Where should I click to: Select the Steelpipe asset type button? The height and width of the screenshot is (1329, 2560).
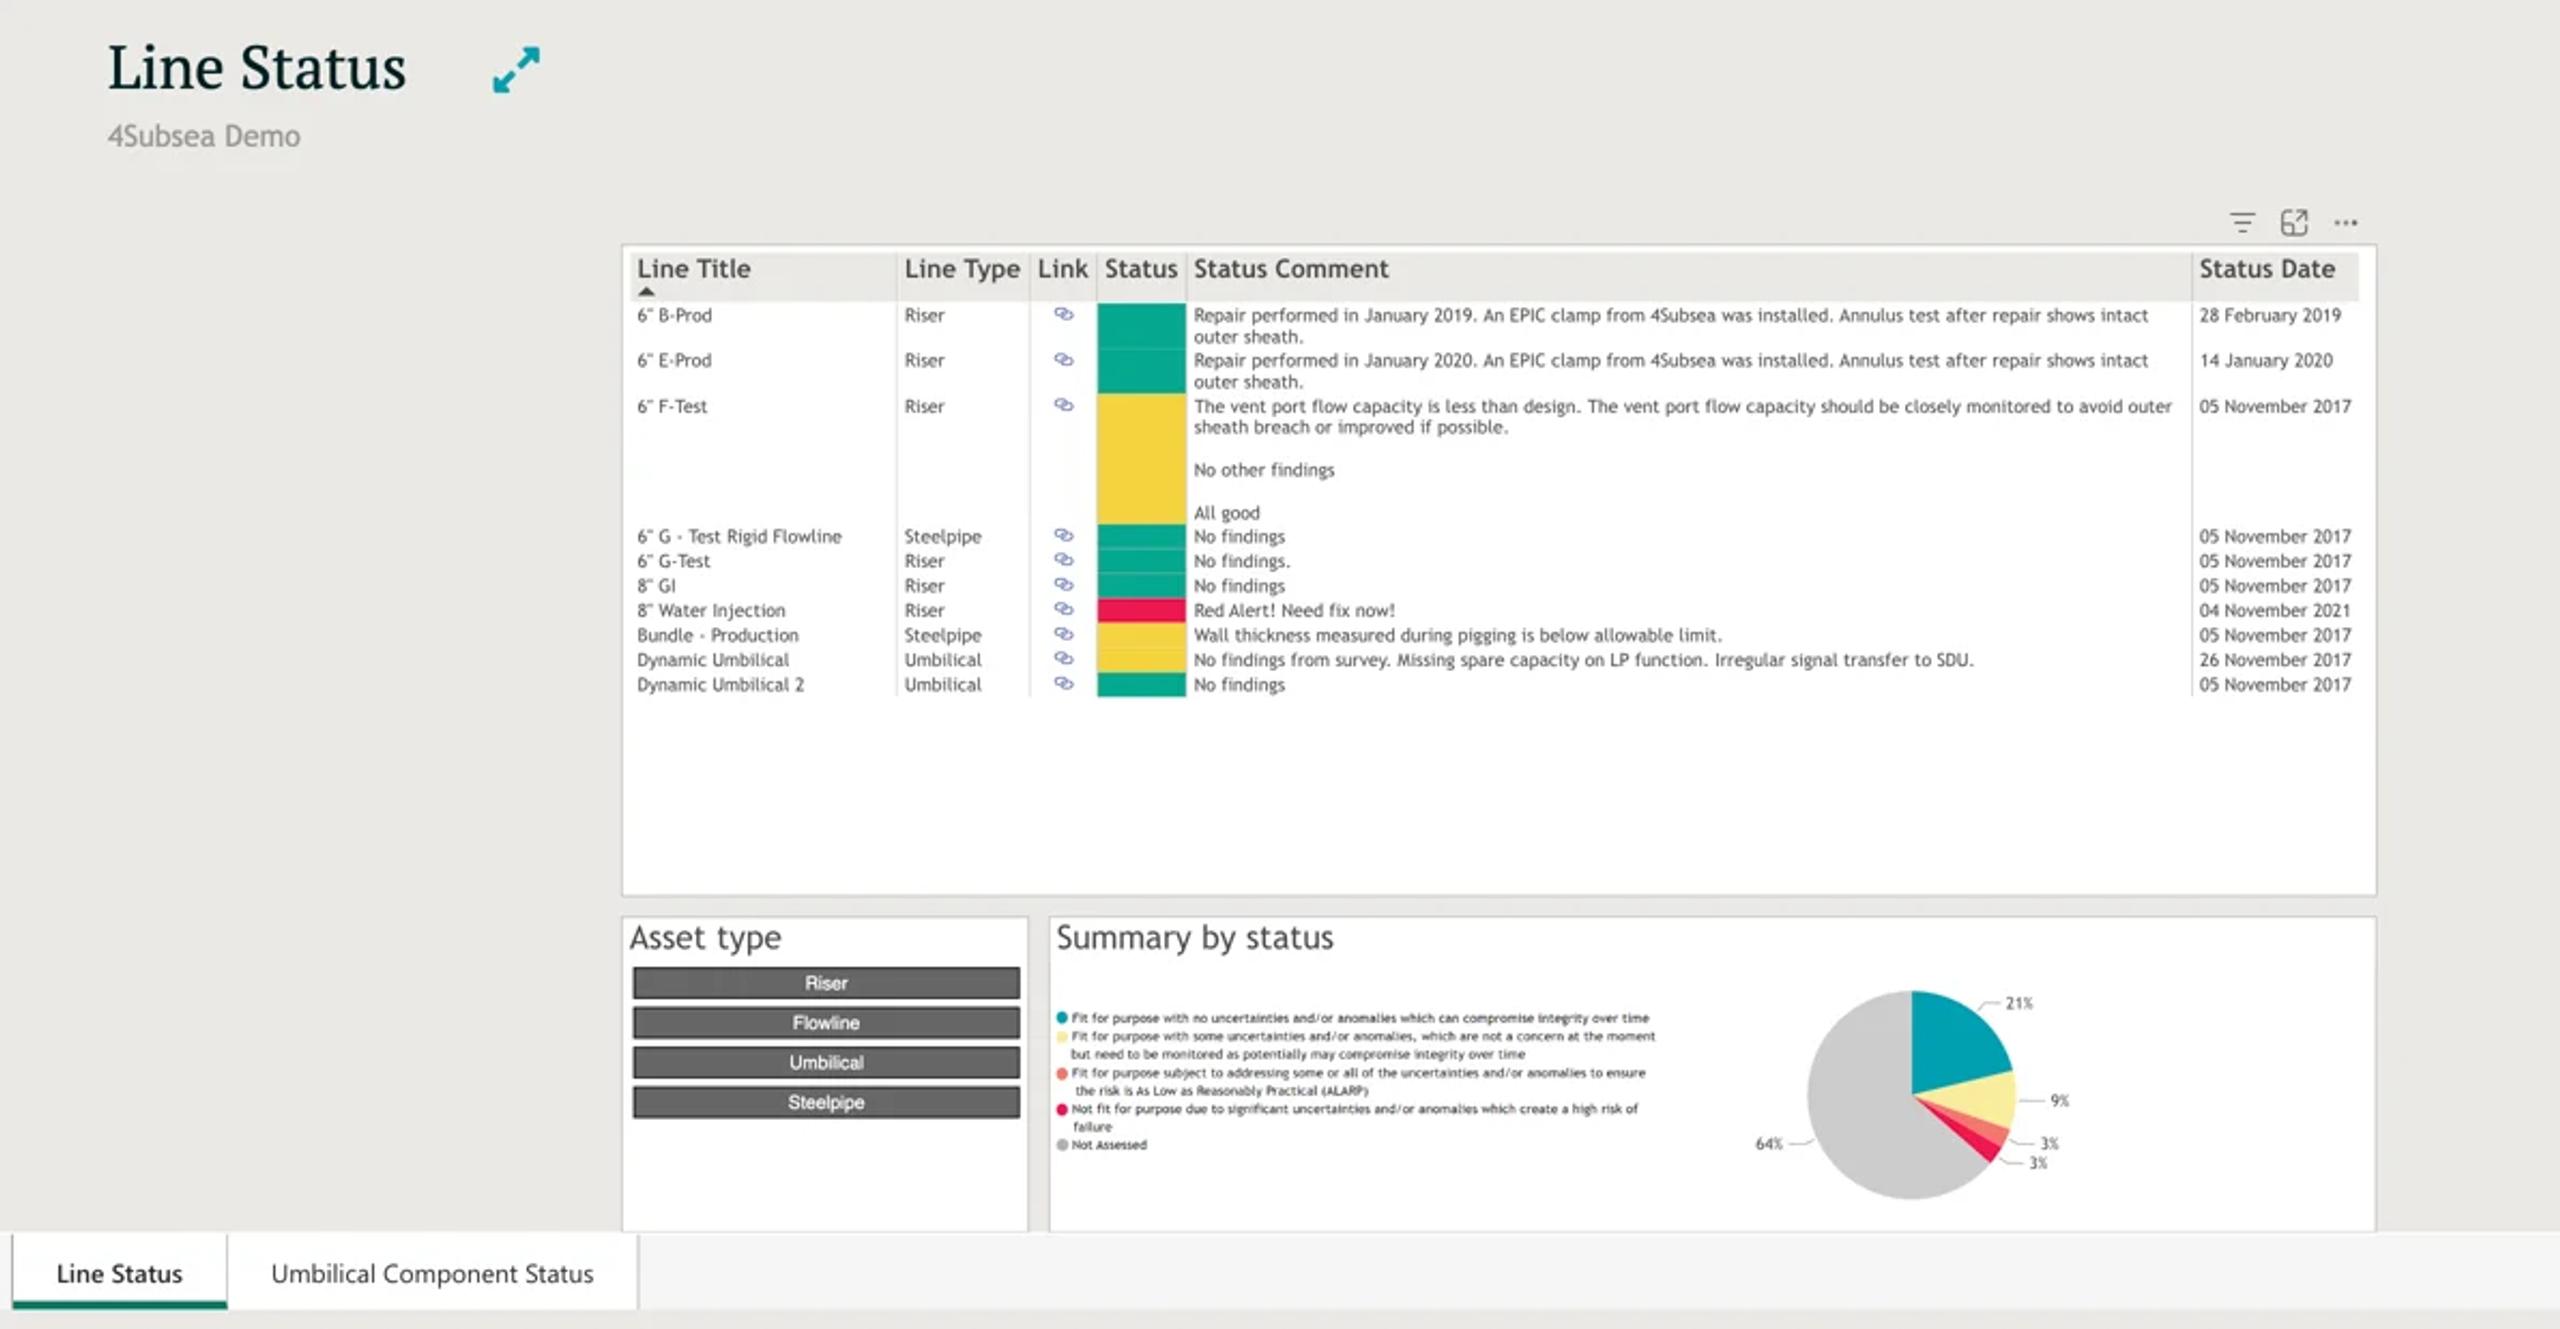(x=826, y=1102)
